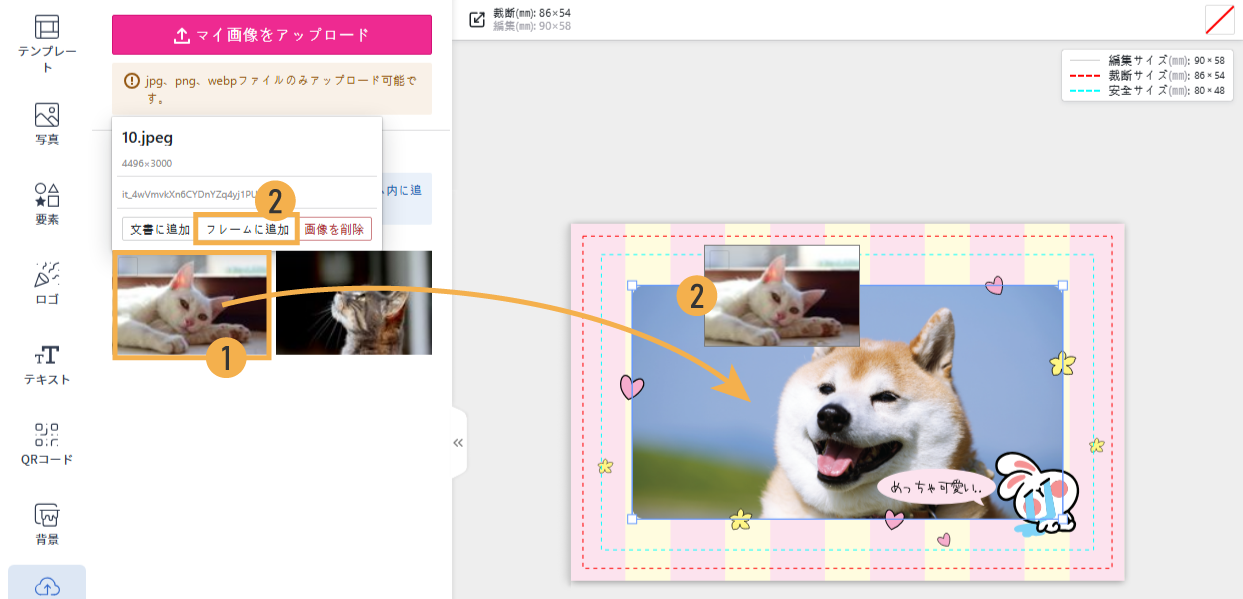Click the 文書に追加 button

click(x=156, y=229)
